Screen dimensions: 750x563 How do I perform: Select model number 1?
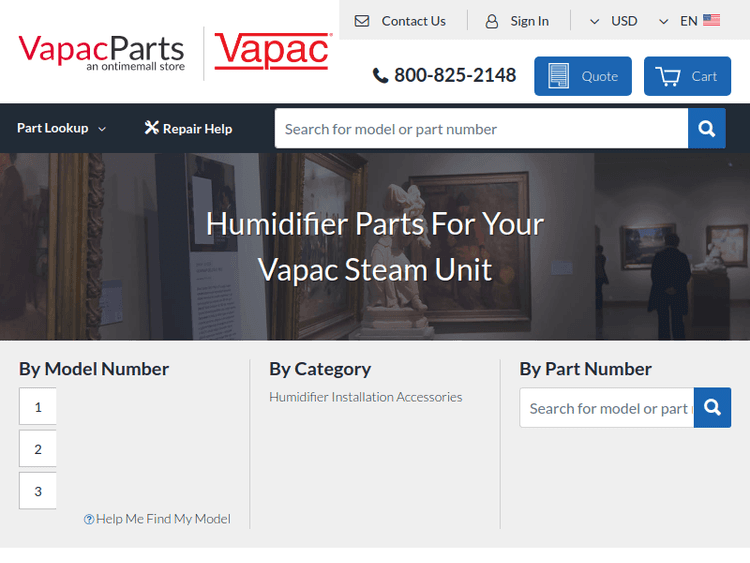coord(38,406)
